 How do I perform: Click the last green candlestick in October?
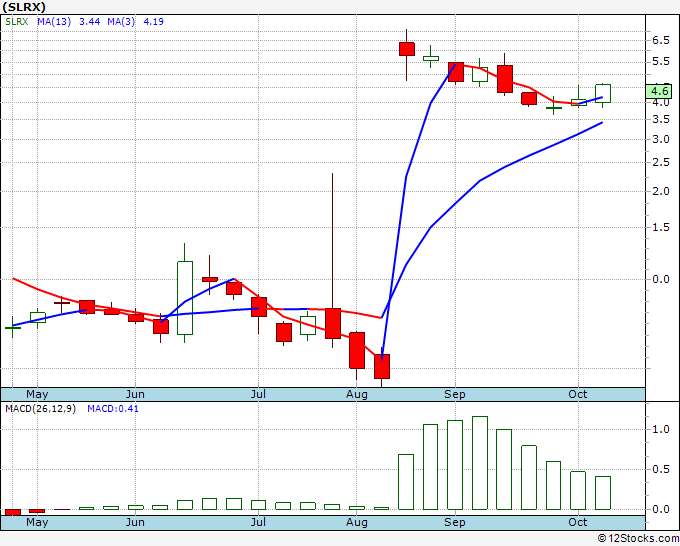pos(603,94)
